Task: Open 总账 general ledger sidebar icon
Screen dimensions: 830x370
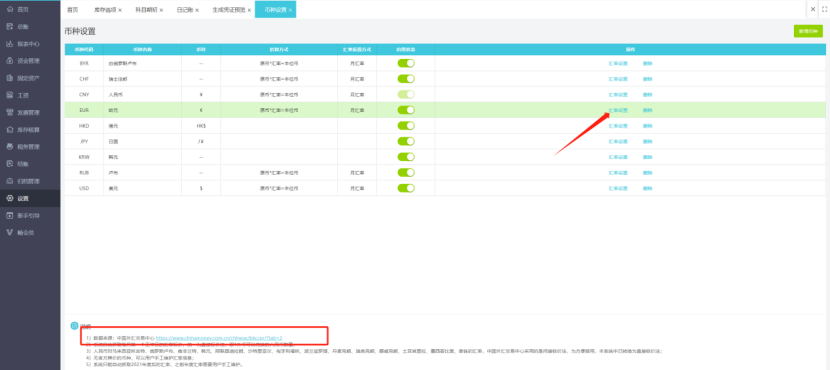Action: 10,26
